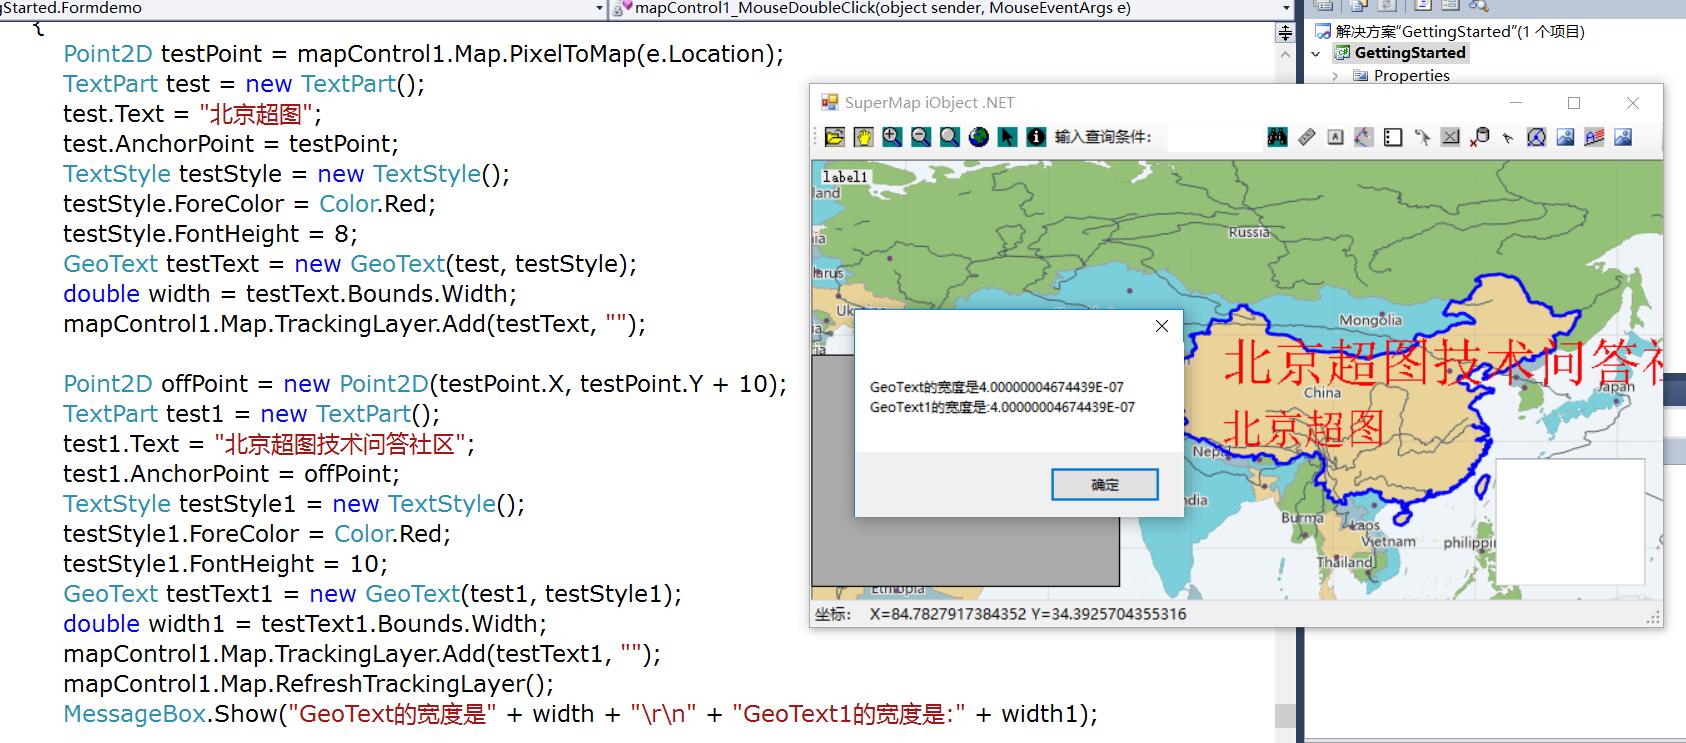Click the picture icon right of network icon
This screenshot has width=1686, height=743.
tap(1565, 137)
